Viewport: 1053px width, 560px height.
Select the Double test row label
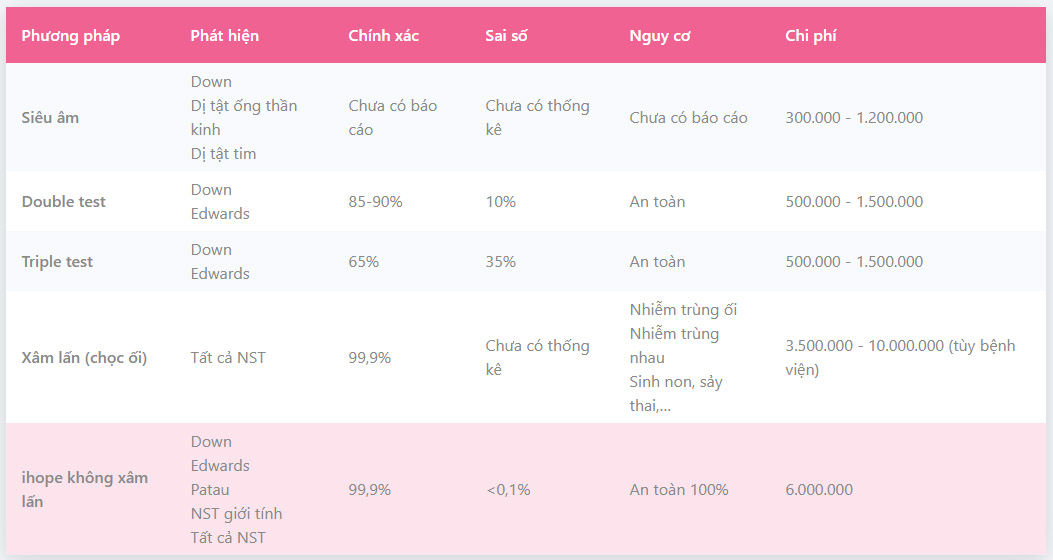click(64, 201)
